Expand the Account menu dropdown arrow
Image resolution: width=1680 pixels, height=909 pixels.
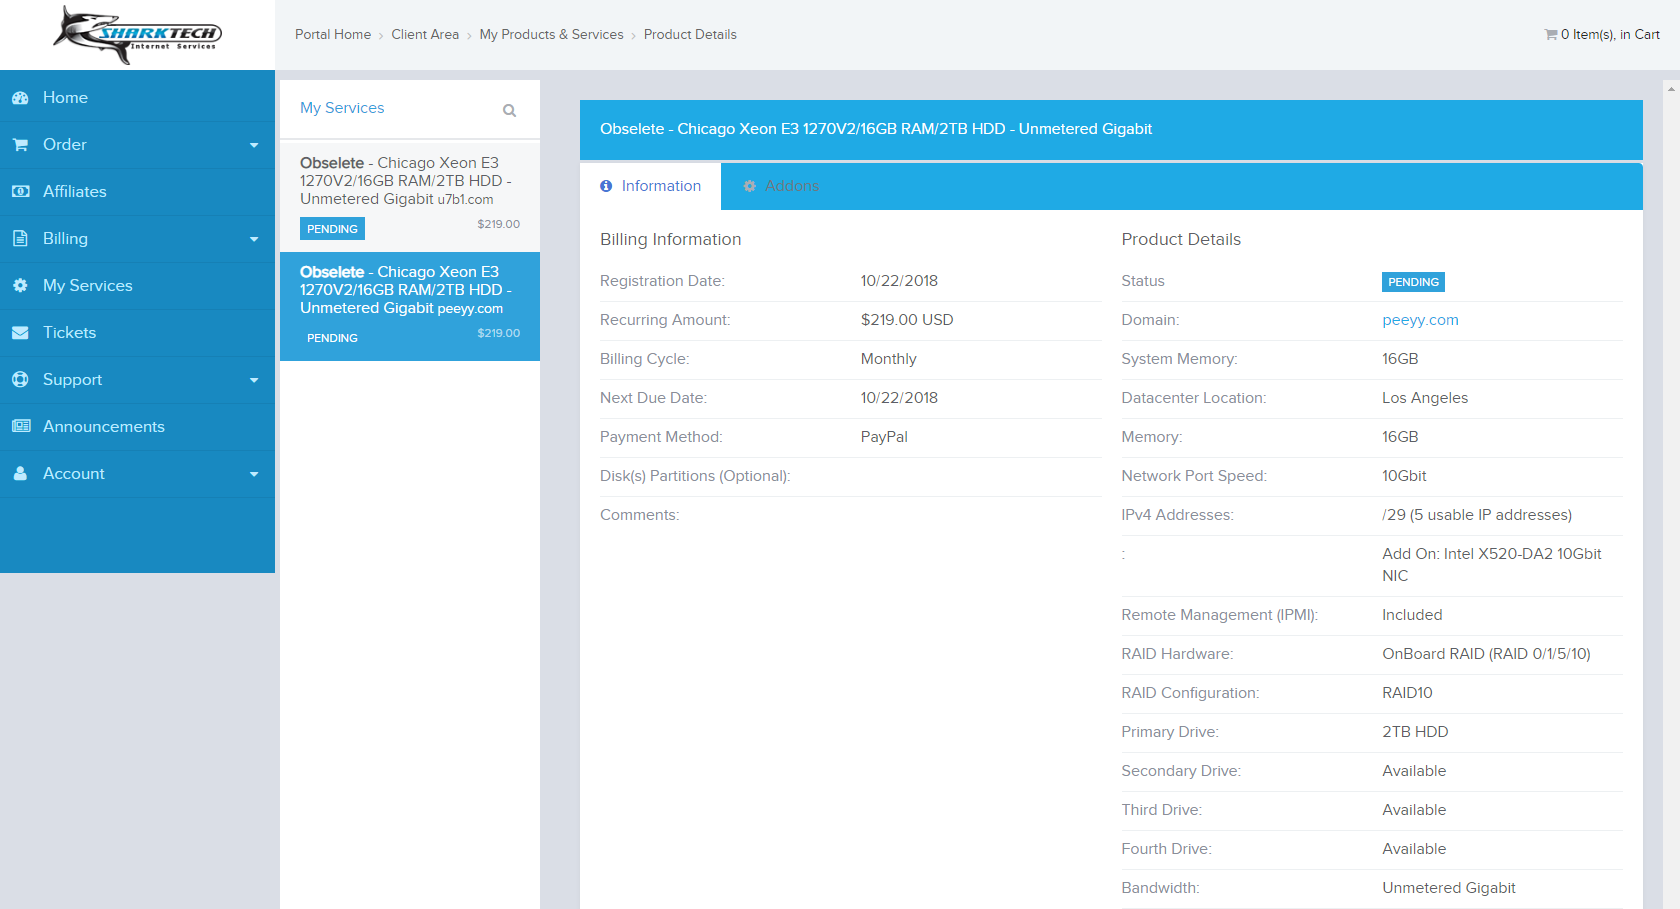pyautogui.click(x=254, y=475)
